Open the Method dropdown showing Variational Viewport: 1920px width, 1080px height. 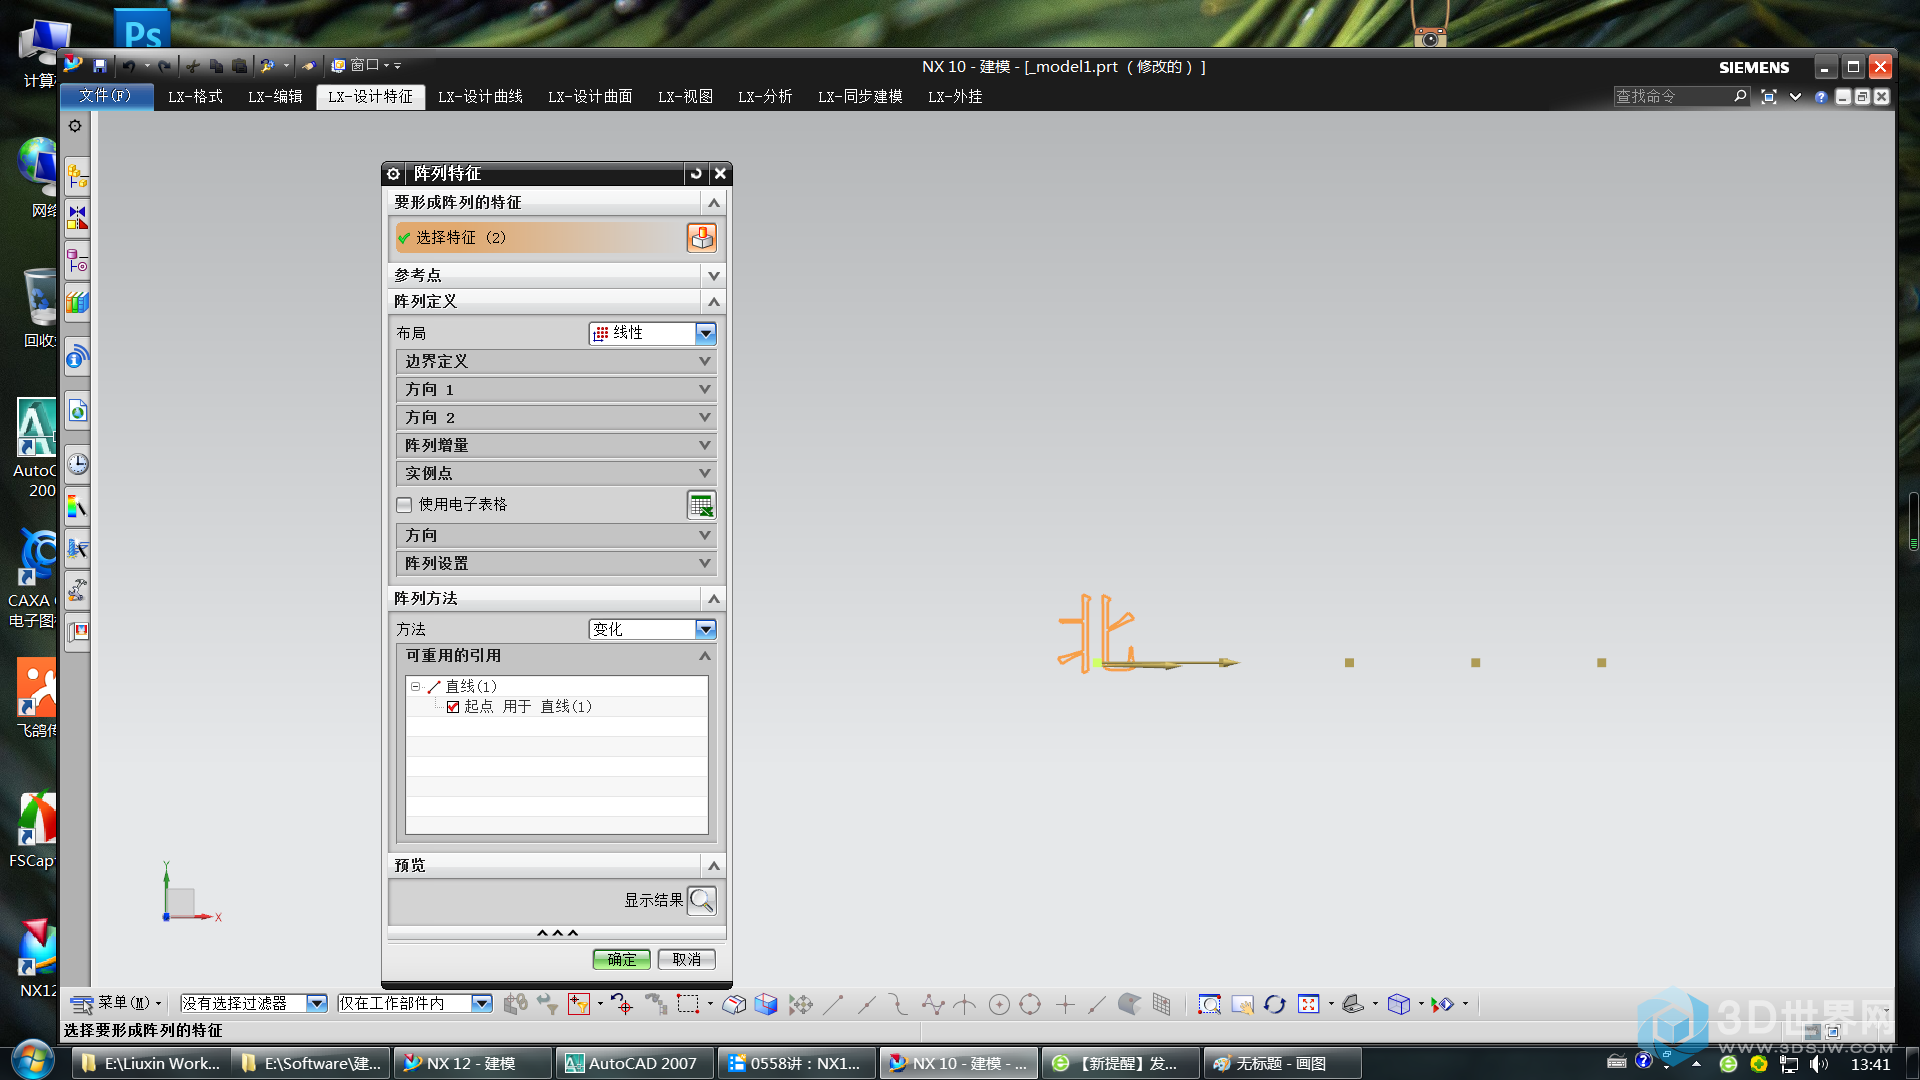pos(652,629)
